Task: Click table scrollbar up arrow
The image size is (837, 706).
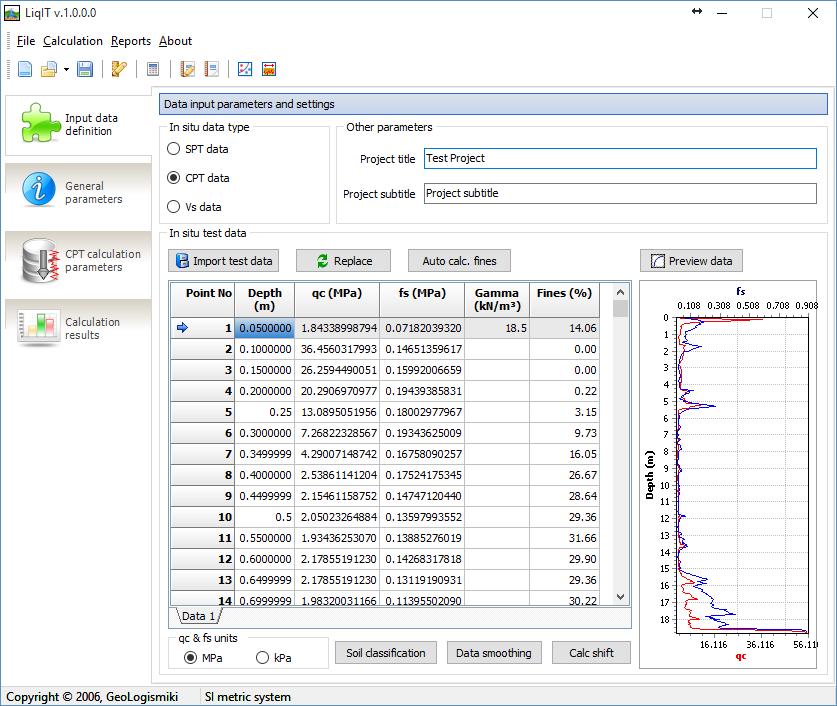Action: [x=620, y=292]
